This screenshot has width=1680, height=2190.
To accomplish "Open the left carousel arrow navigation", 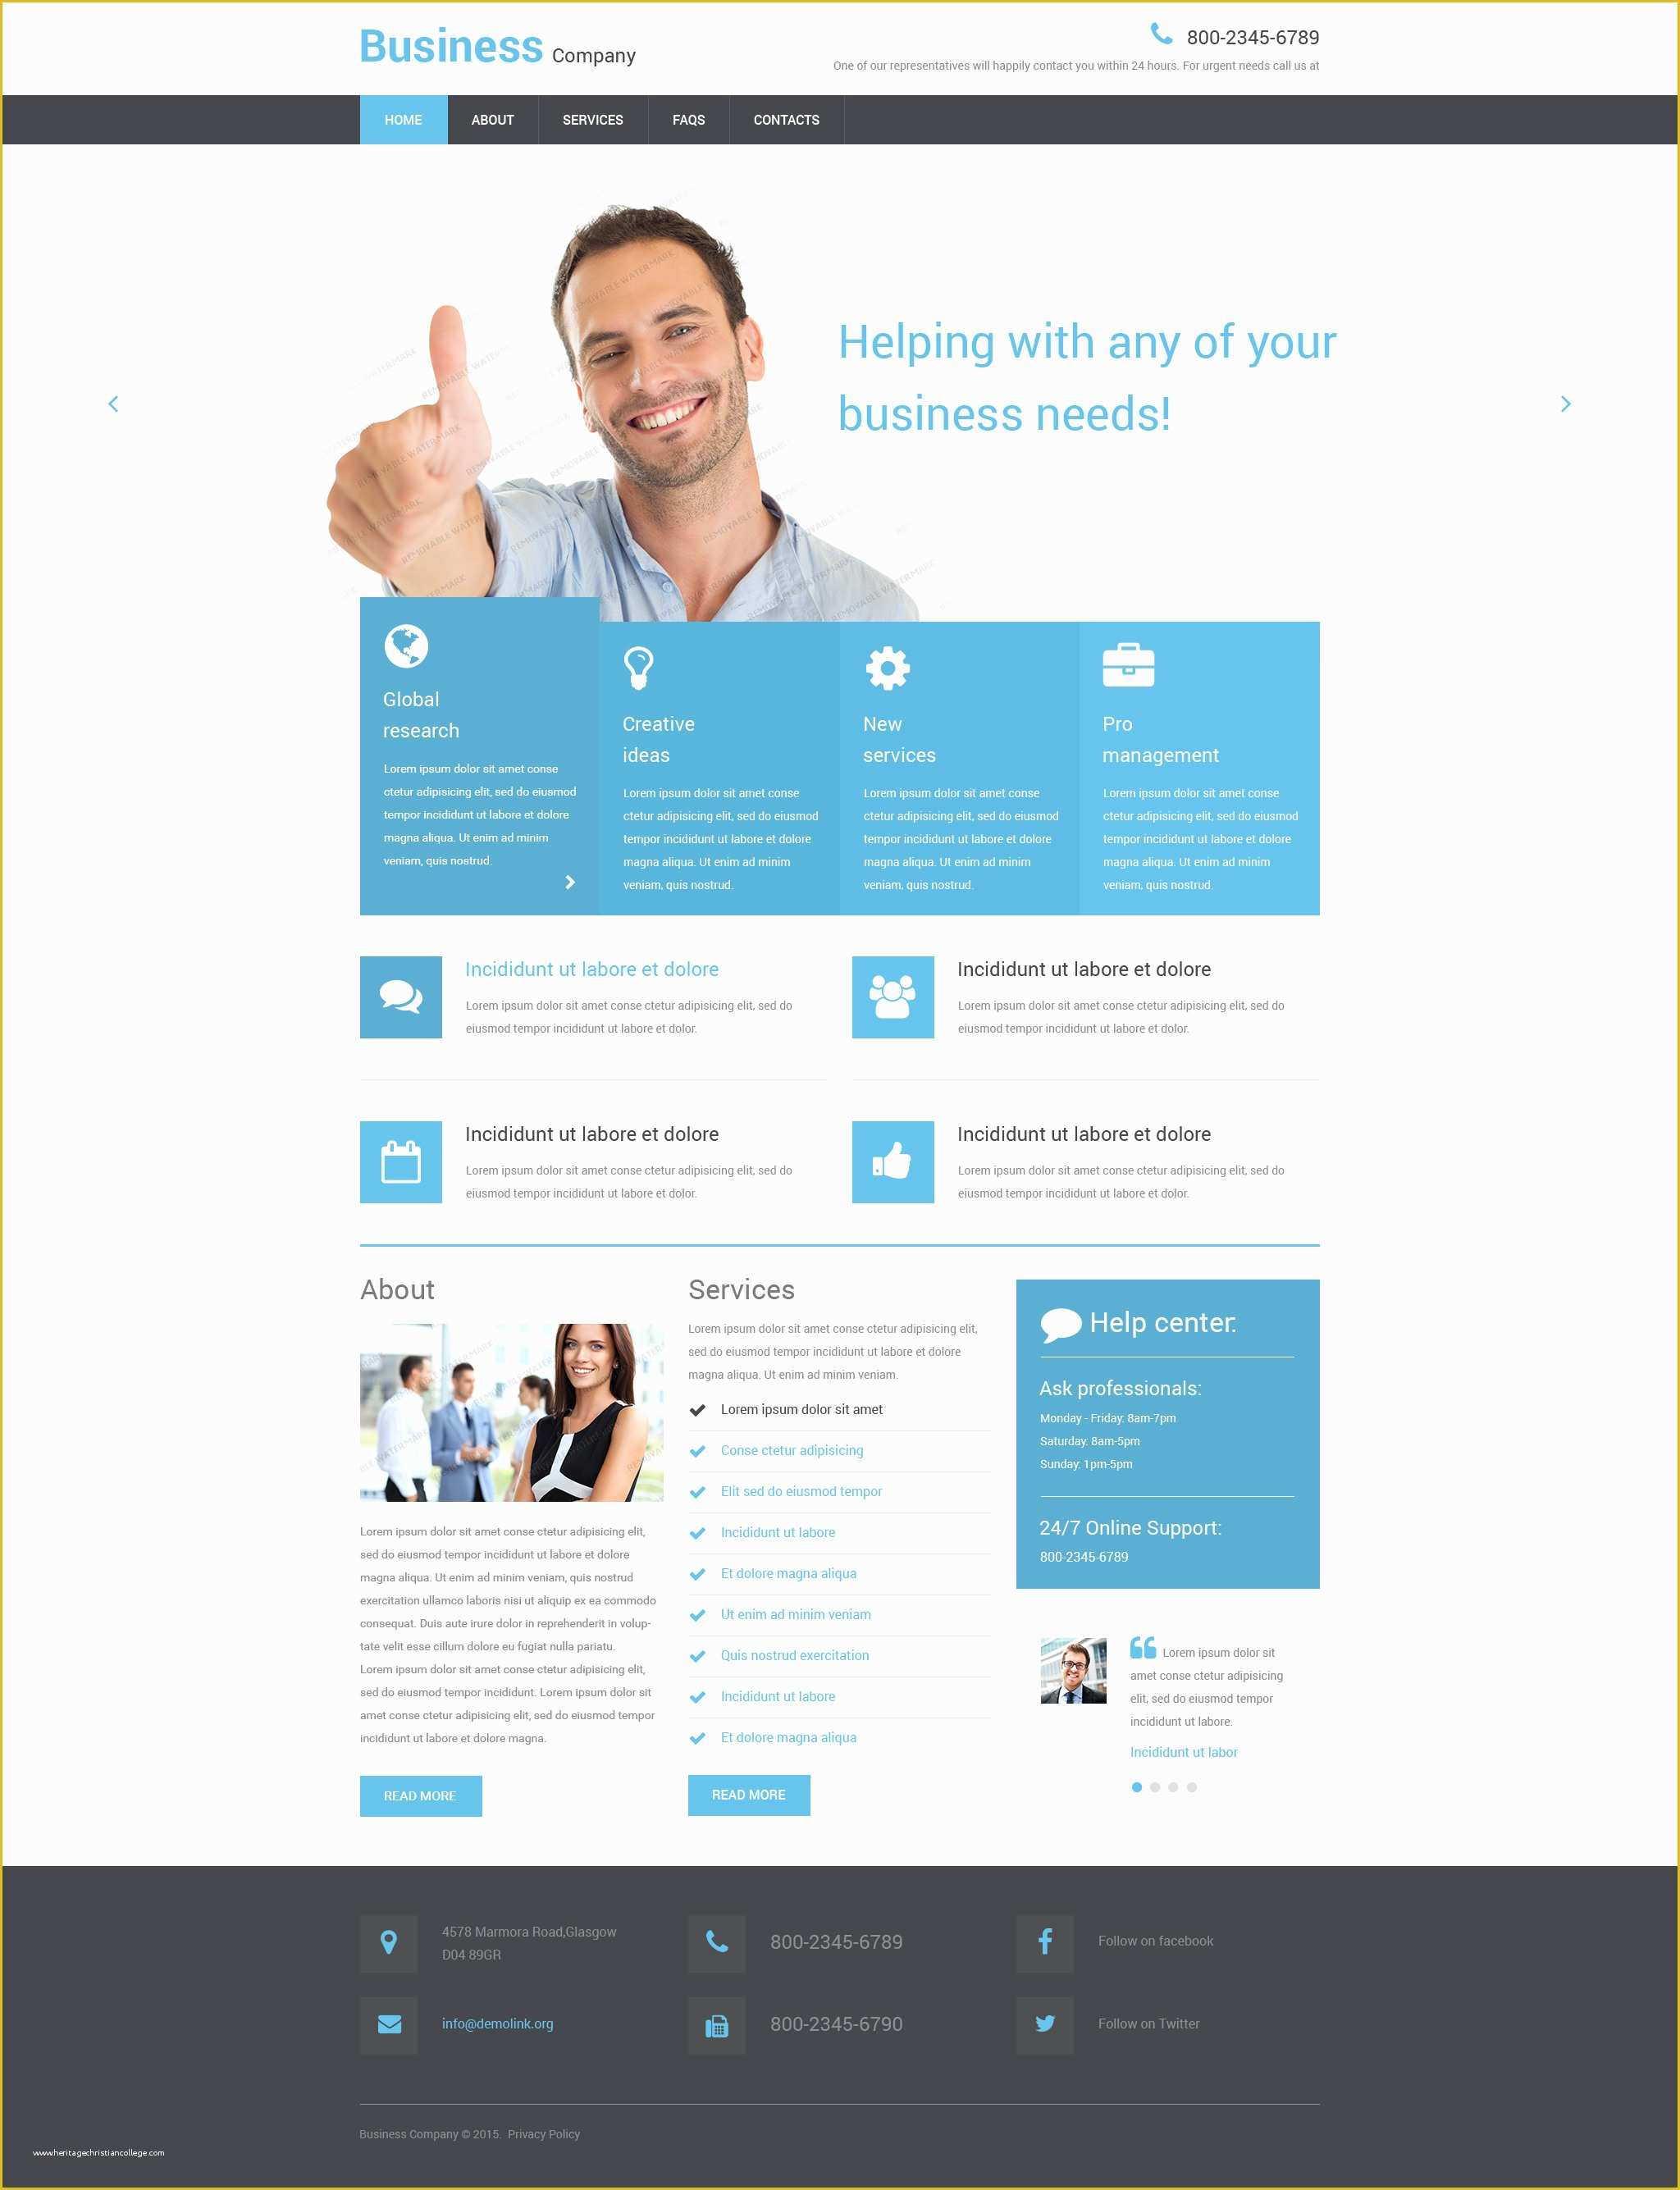I will [115, 404].
